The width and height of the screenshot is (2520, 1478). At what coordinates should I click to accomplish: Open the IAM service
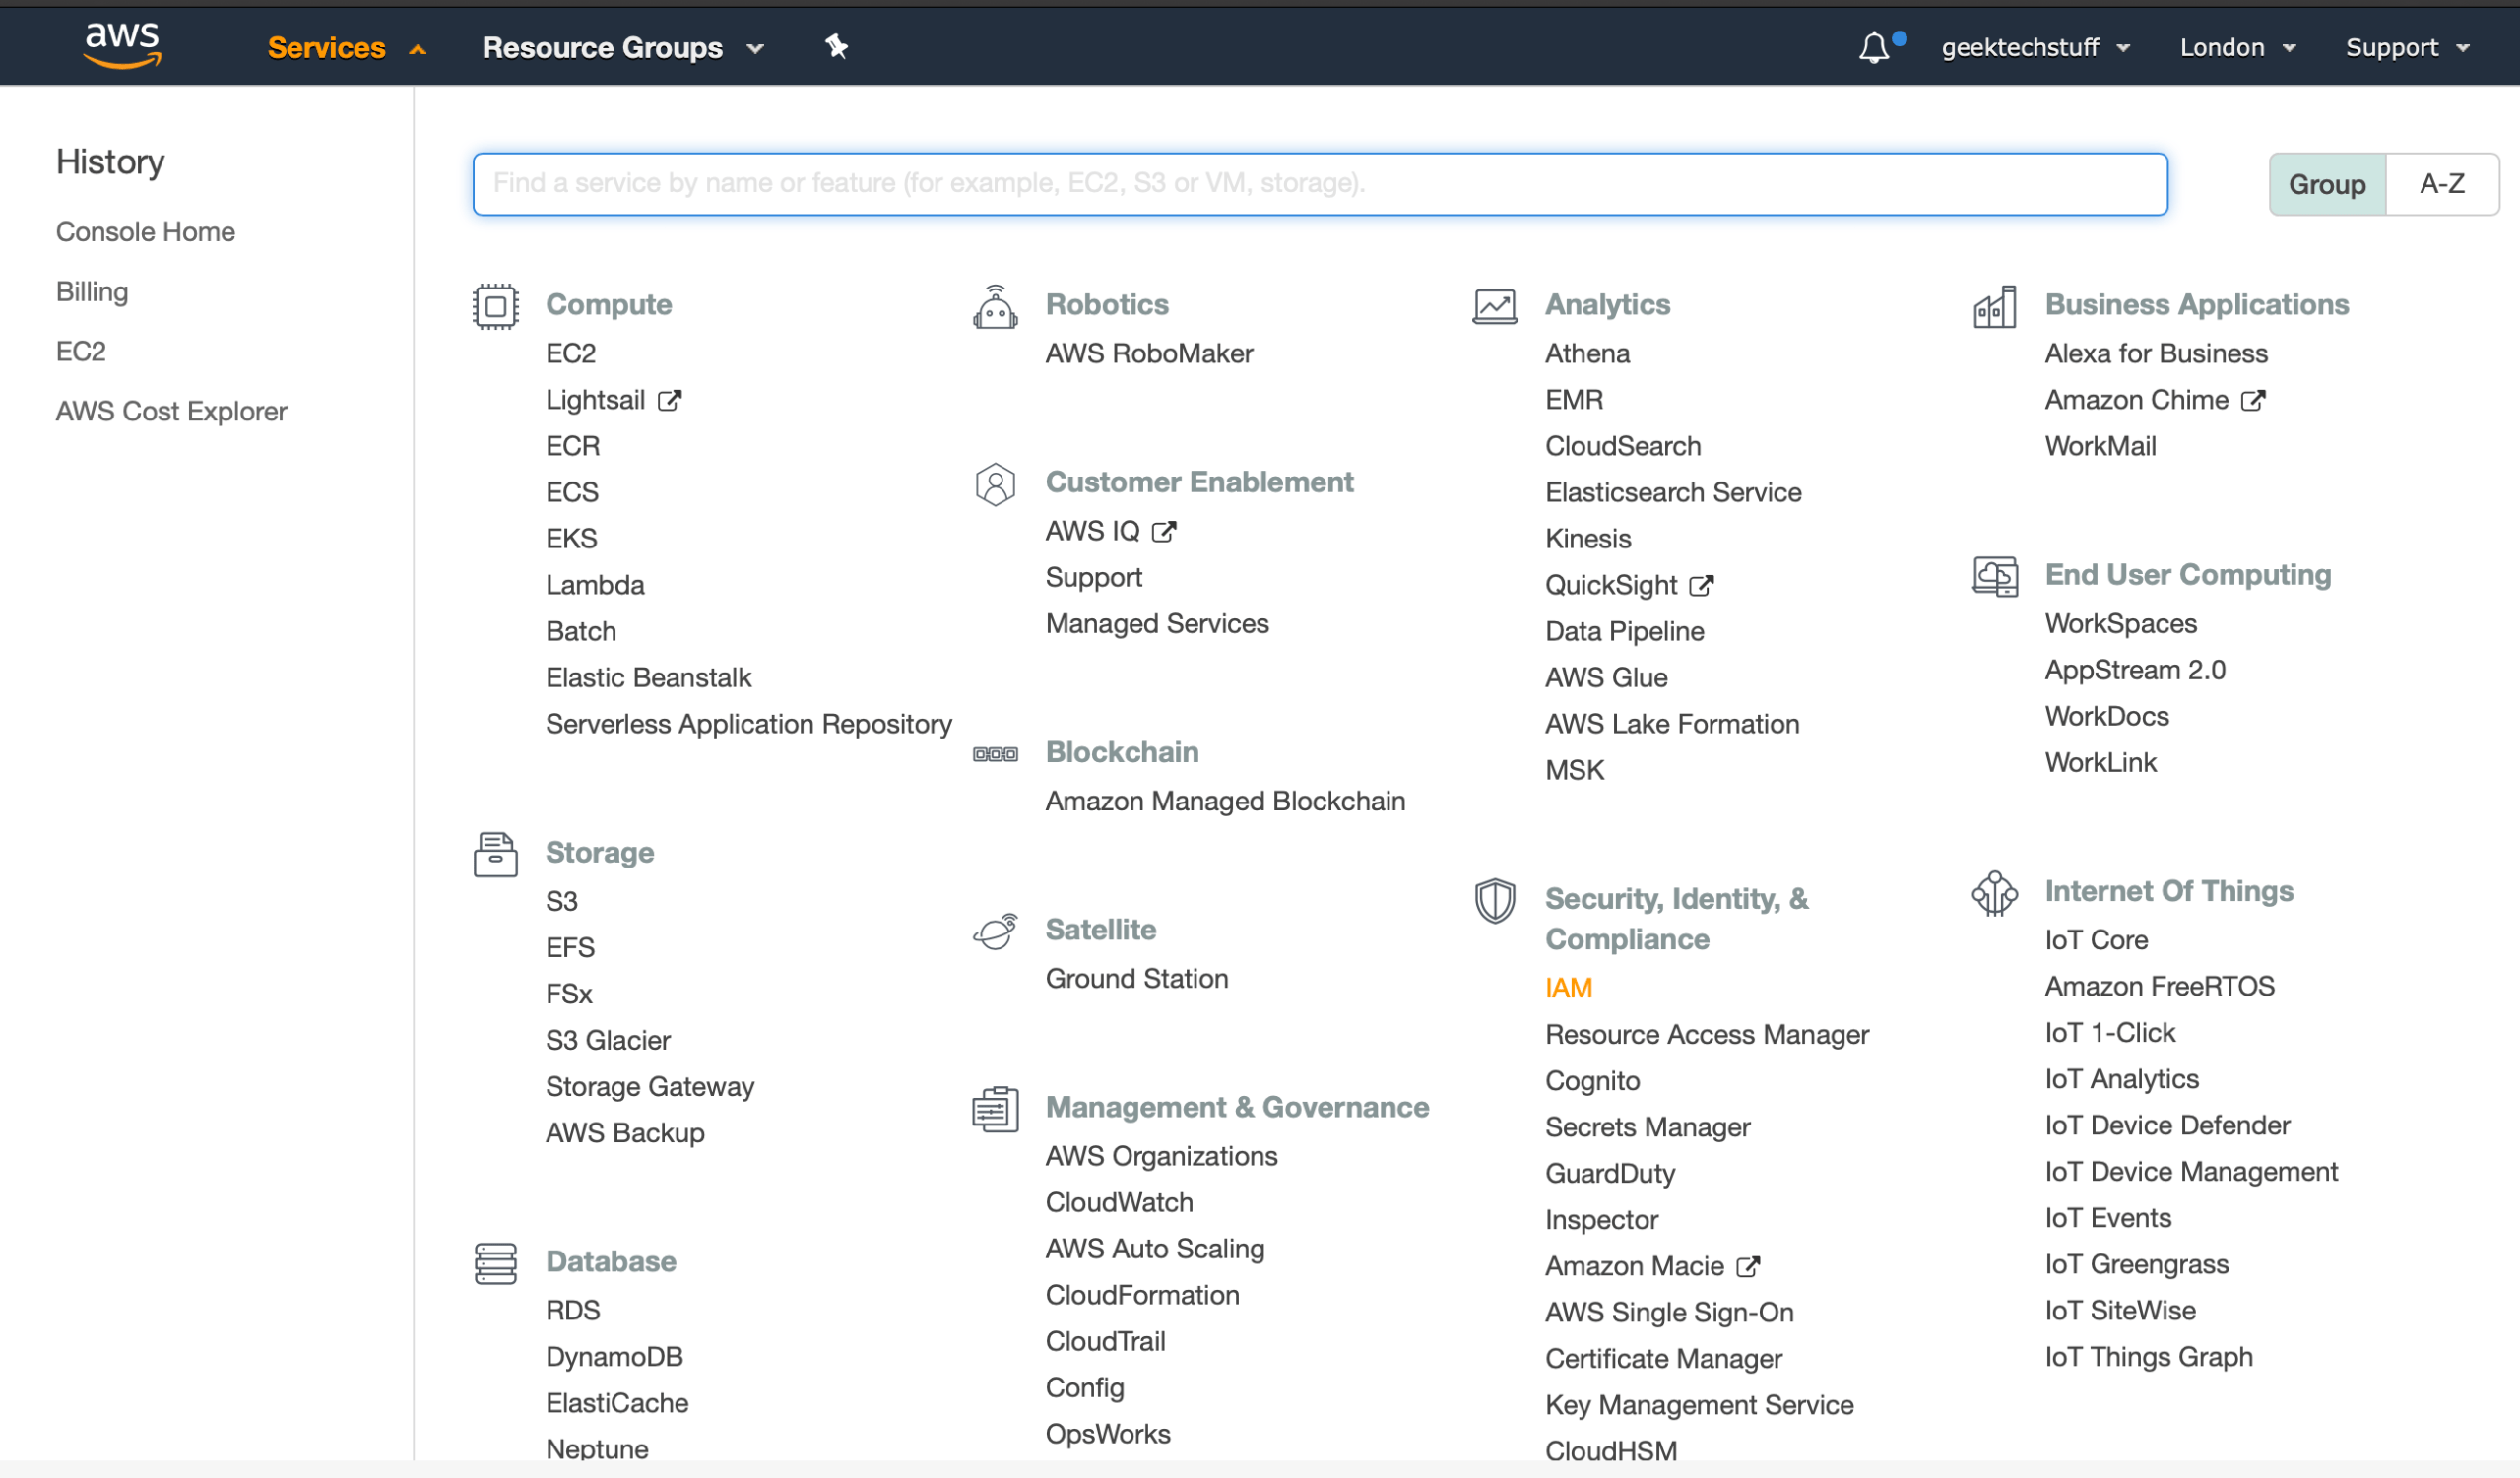1567,987
